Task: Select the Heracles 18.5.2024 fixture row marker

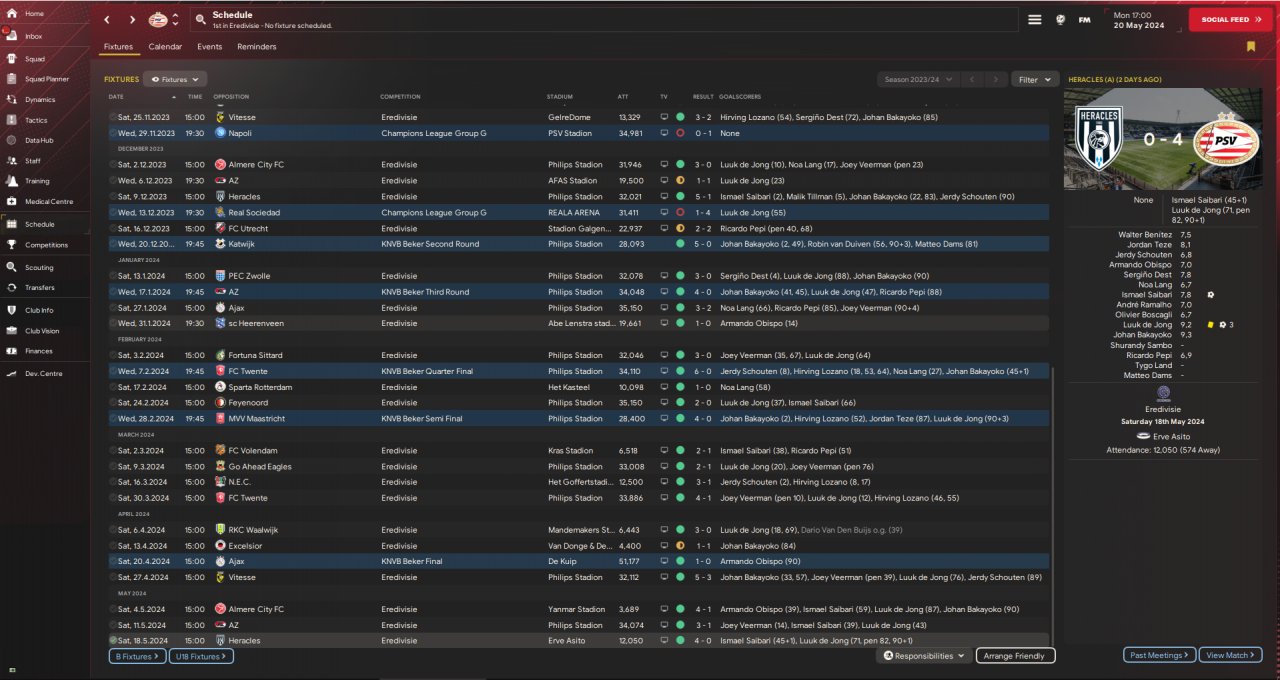Action: 113,640
